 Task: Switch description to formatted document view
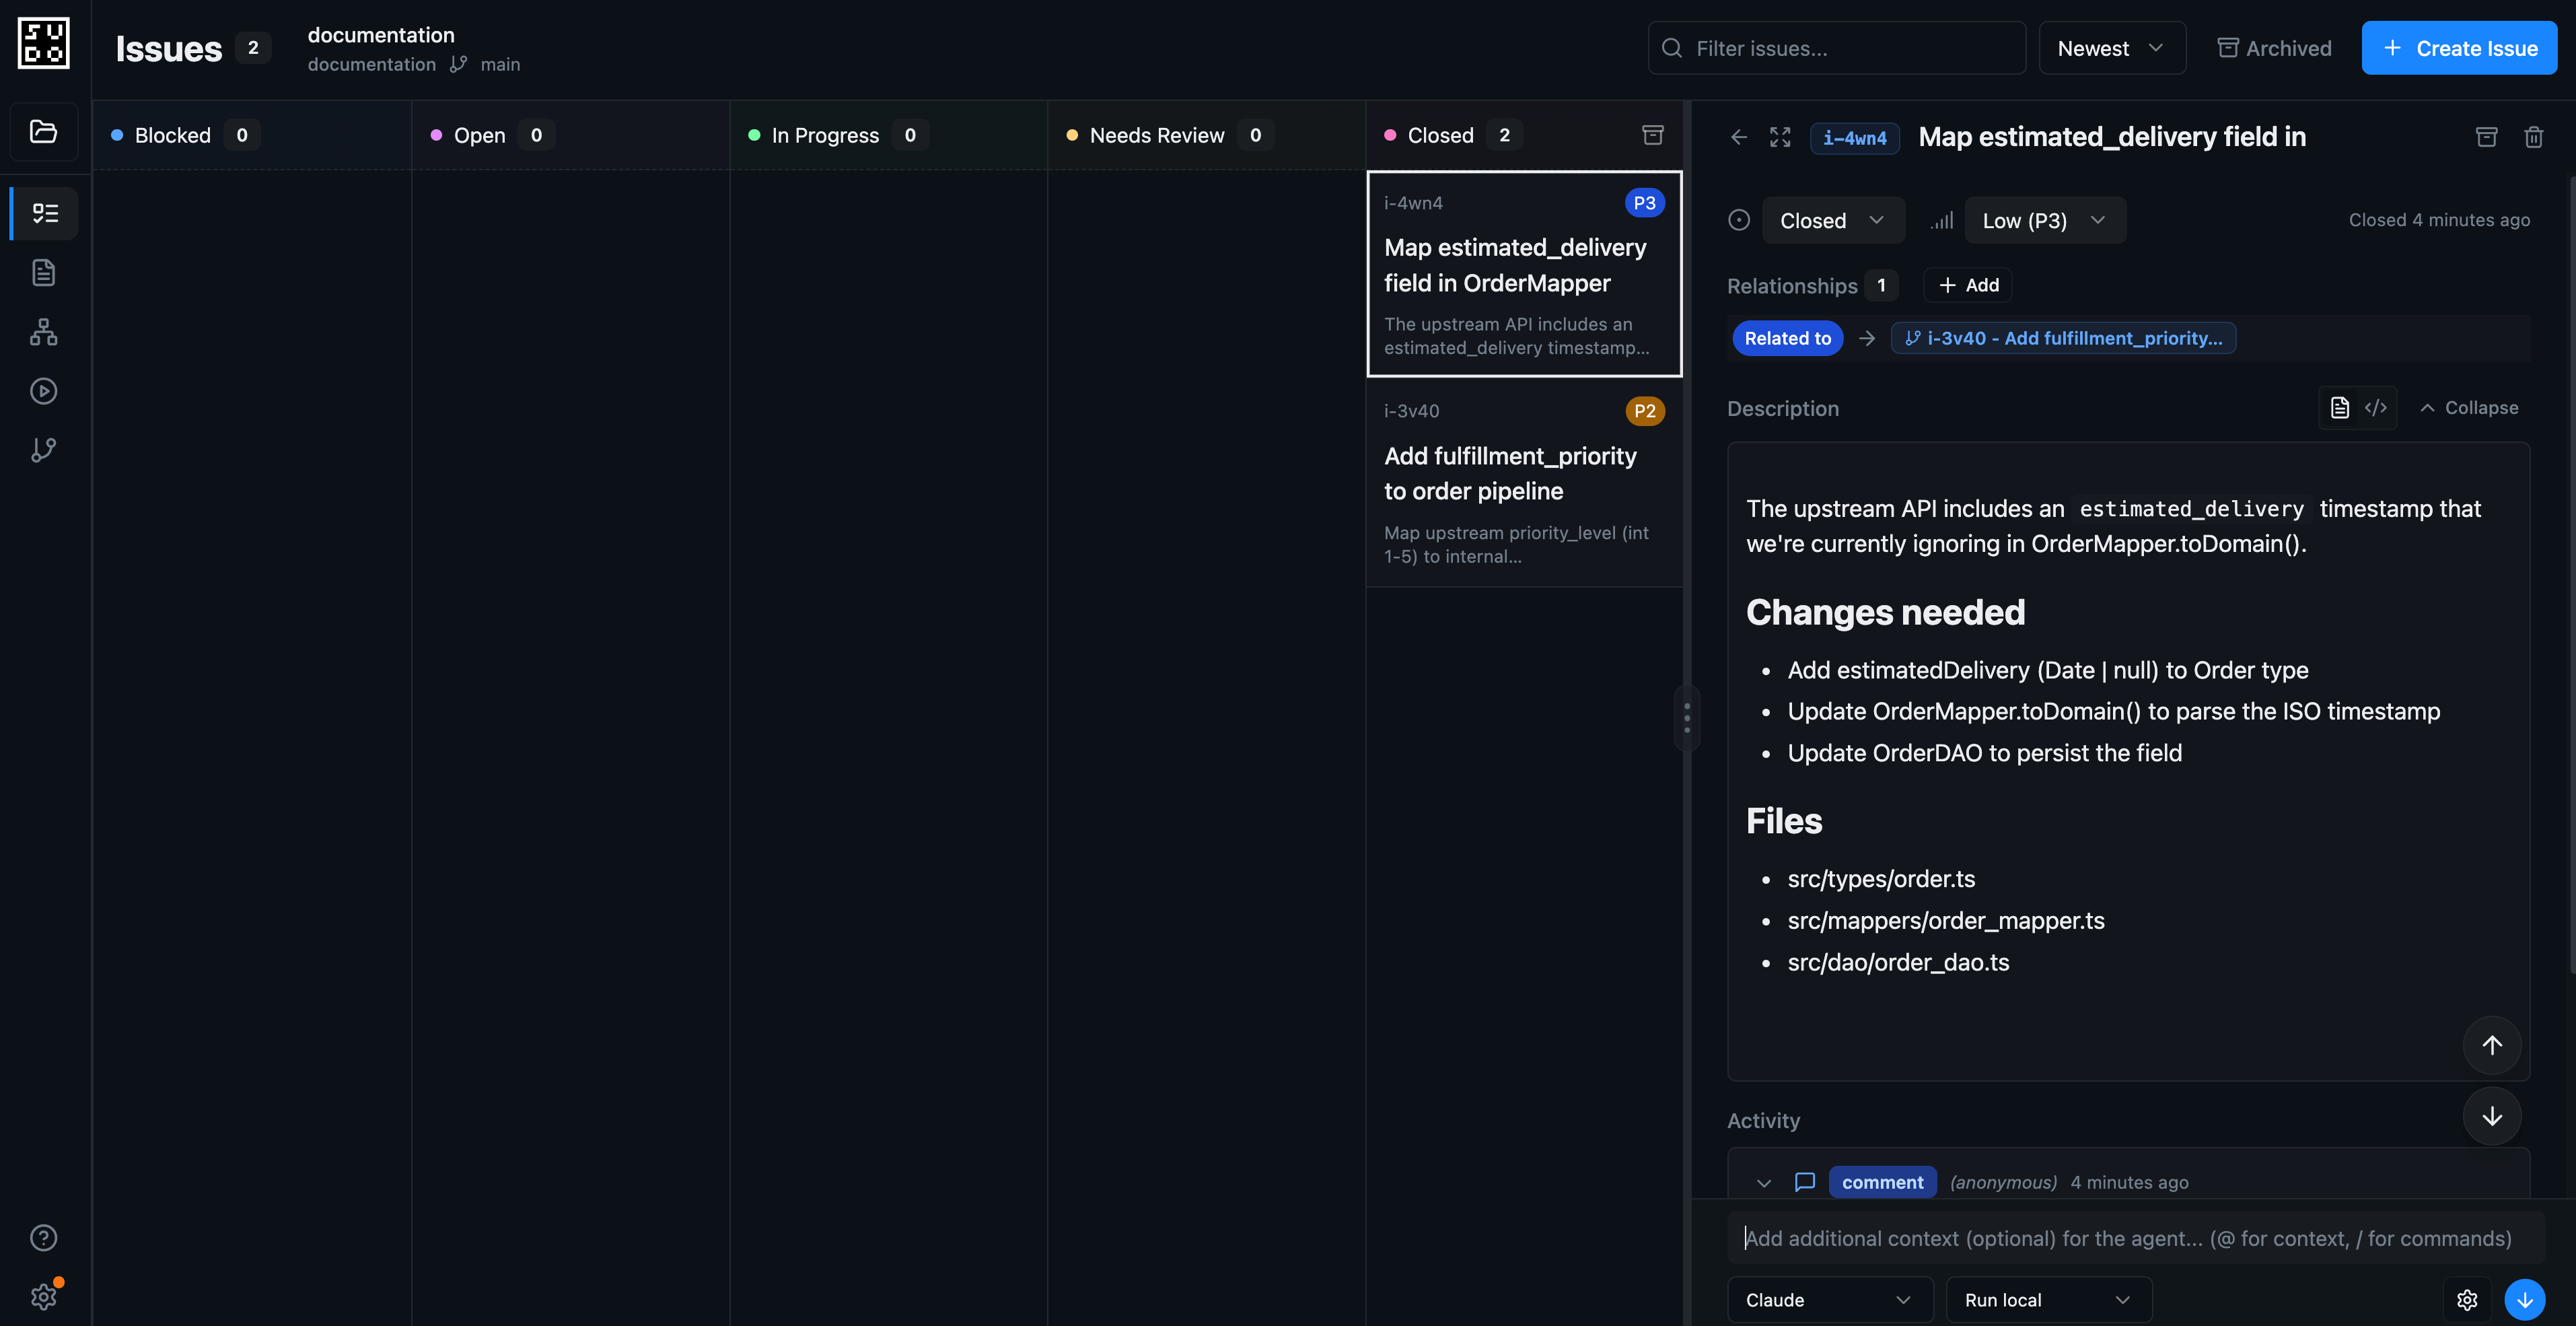point(2340,408)
